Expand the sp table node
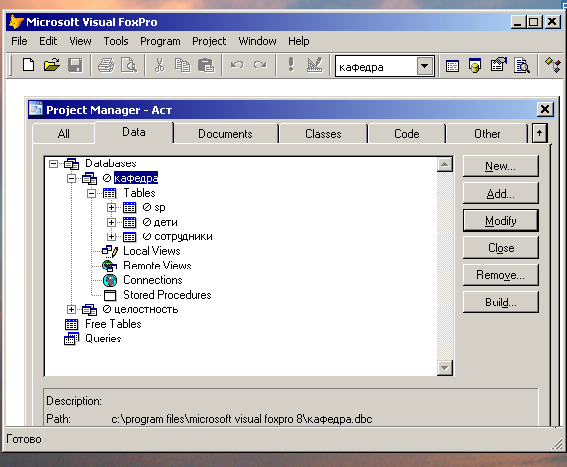This screenshot has height=467, width=567. (x=111, y=208)
